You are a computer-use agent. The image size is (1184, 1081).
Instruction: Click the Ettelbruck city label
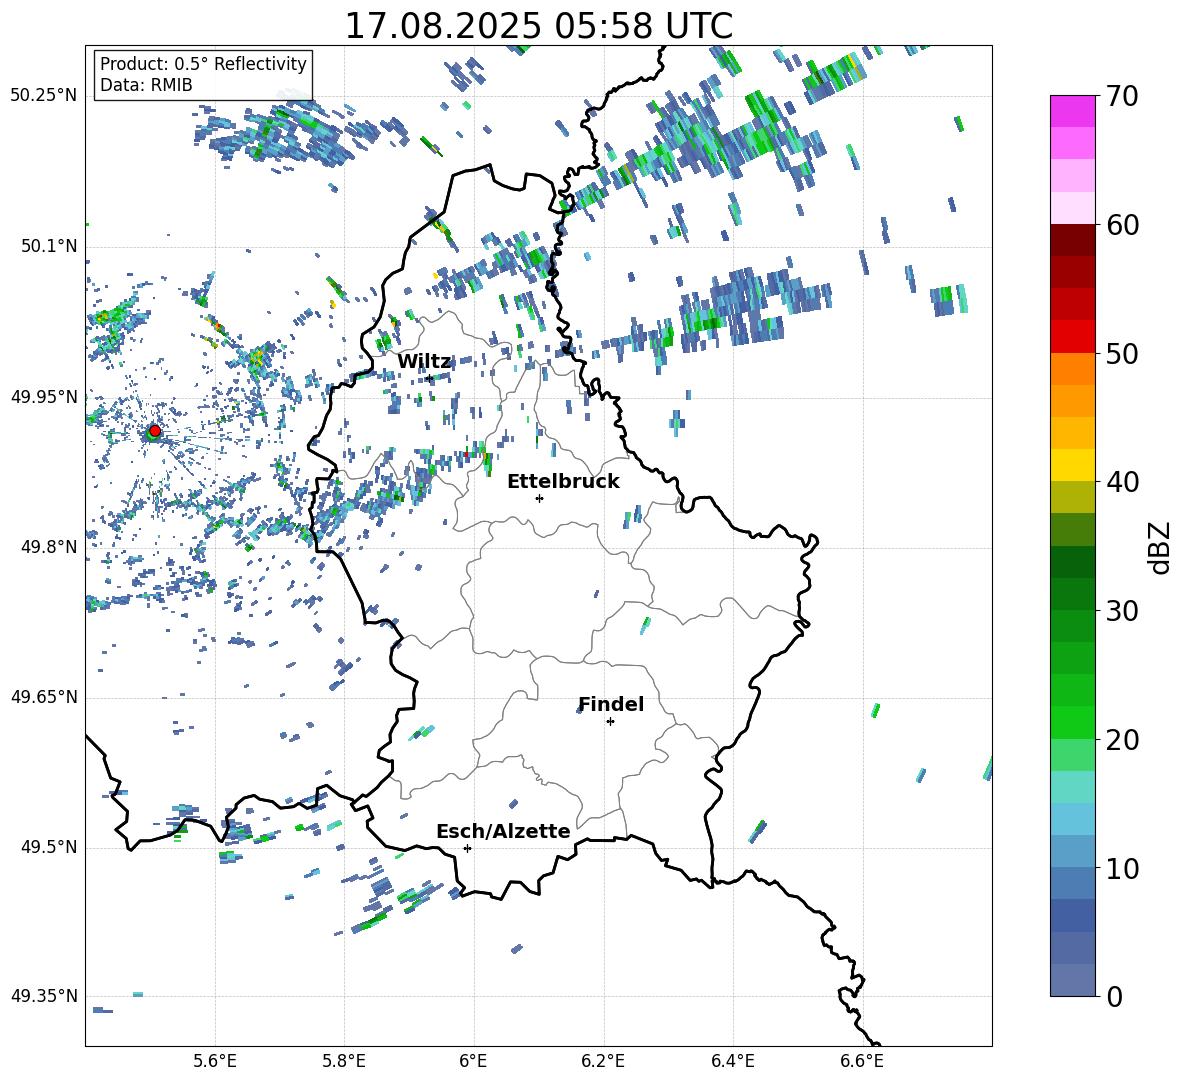click(563, 482)
